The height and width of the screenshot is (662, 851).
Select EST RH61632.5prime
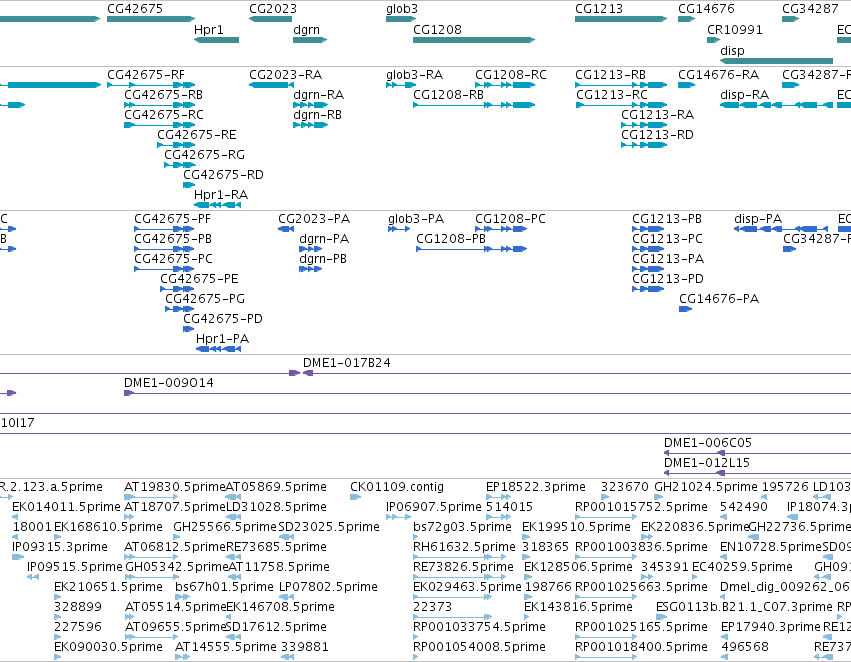tap(464, 548)
